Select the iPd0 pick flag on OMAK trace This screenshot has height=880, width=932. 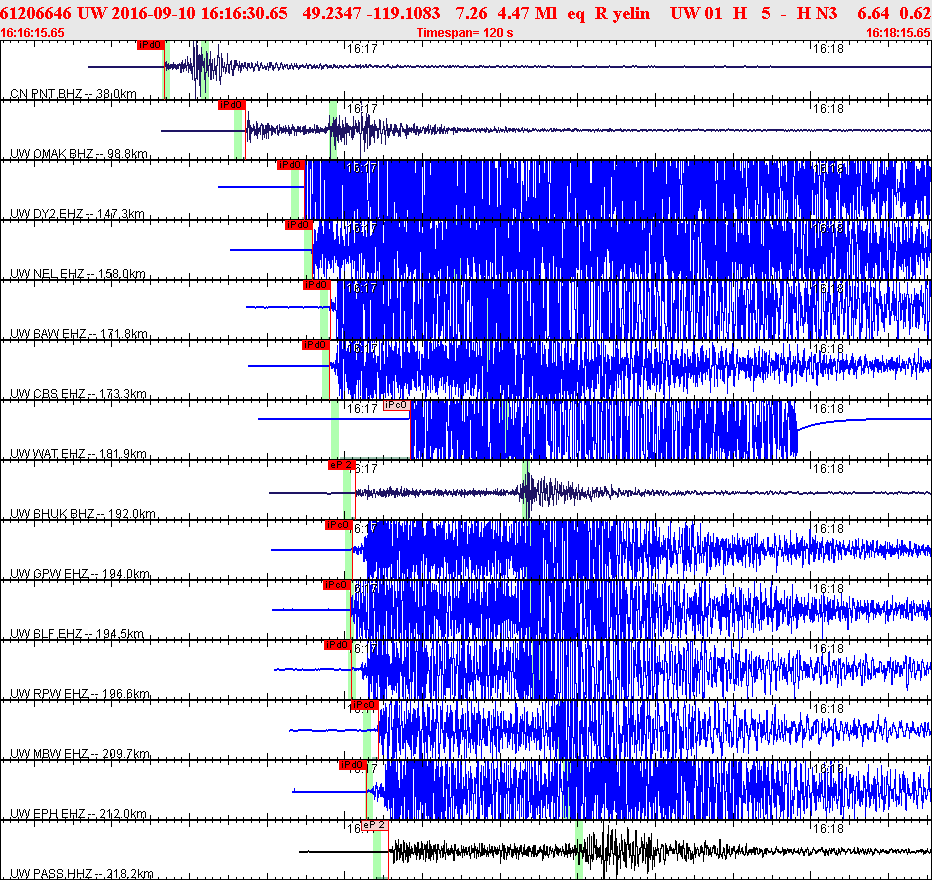tap(231, 105)
